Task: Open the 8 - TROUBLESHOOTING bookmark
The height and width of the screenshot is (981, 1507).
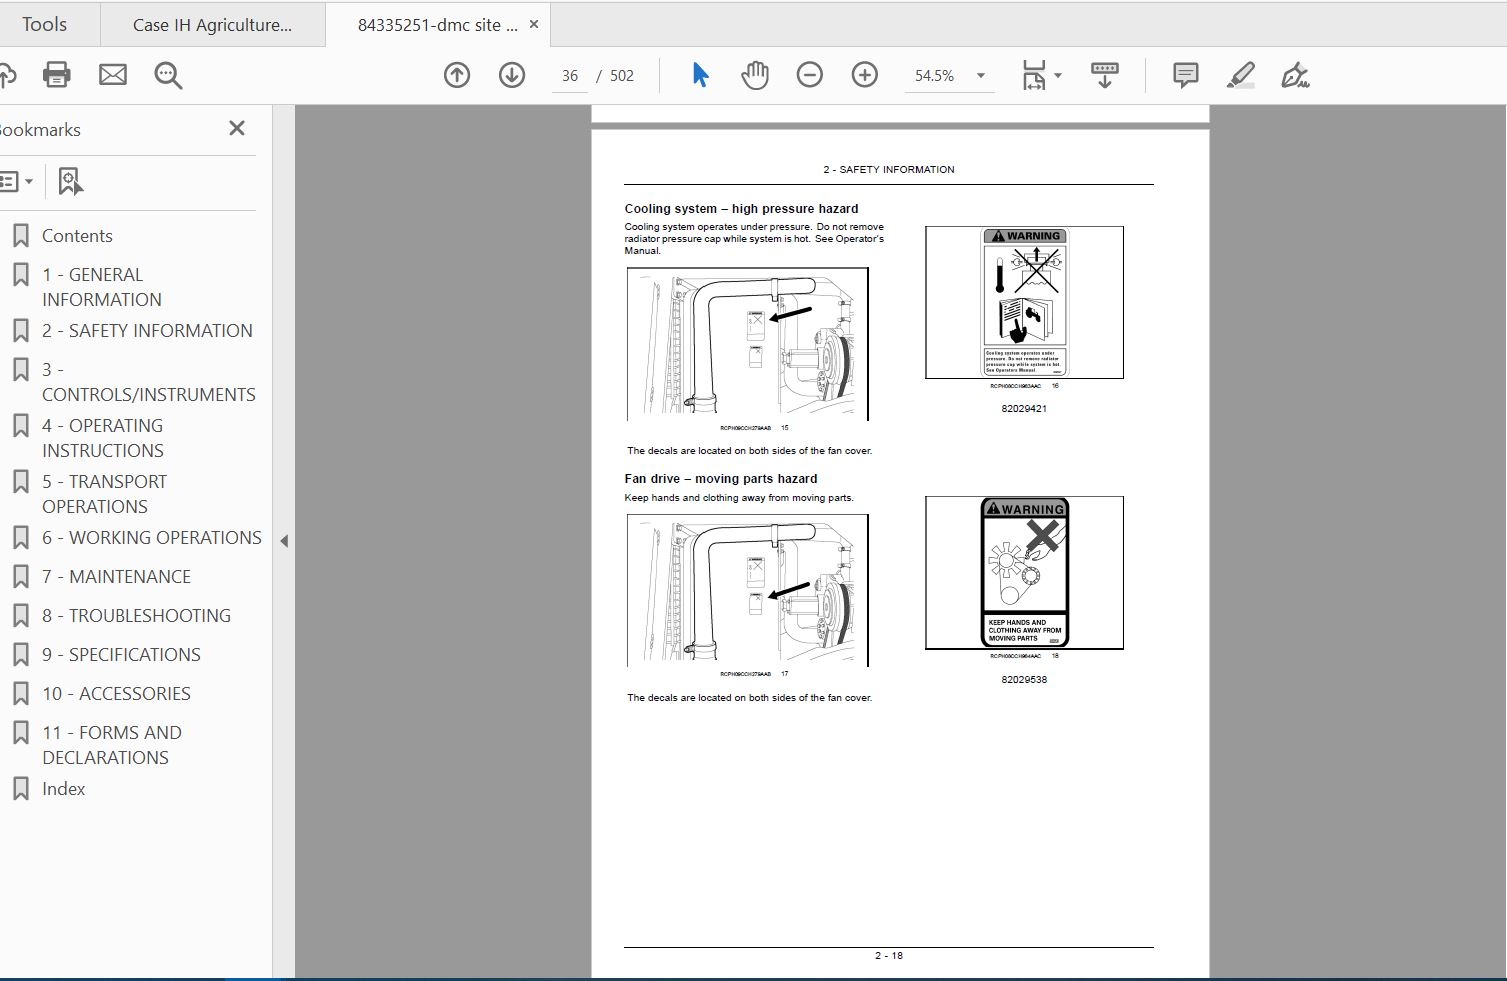Action: click(136, 616)
